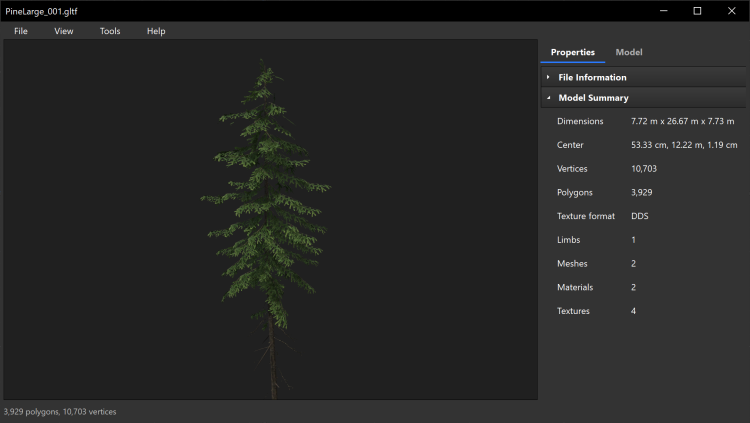
Task: Click the Polygons value 3,929 in panel
Action: coord(641,192)
